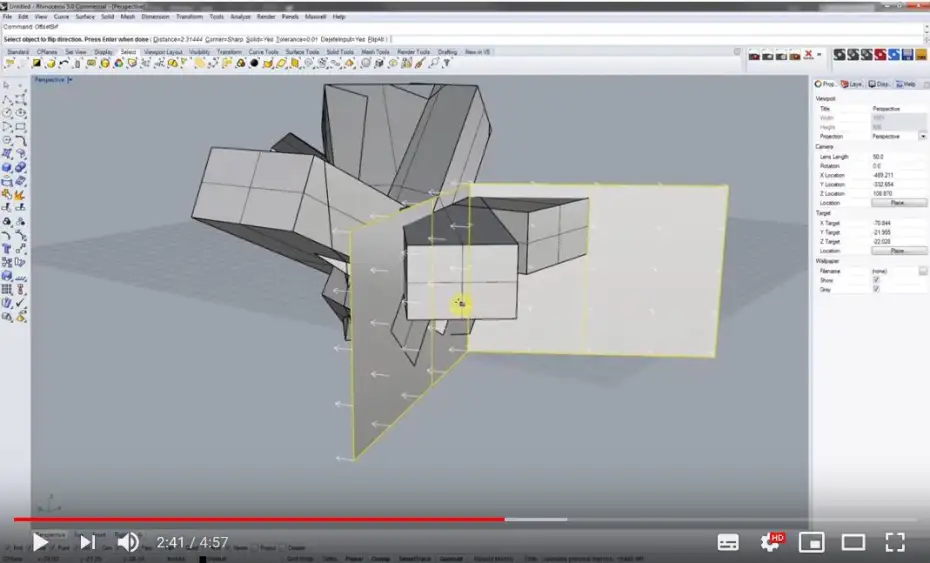Skip to the next video

point(87,542)
